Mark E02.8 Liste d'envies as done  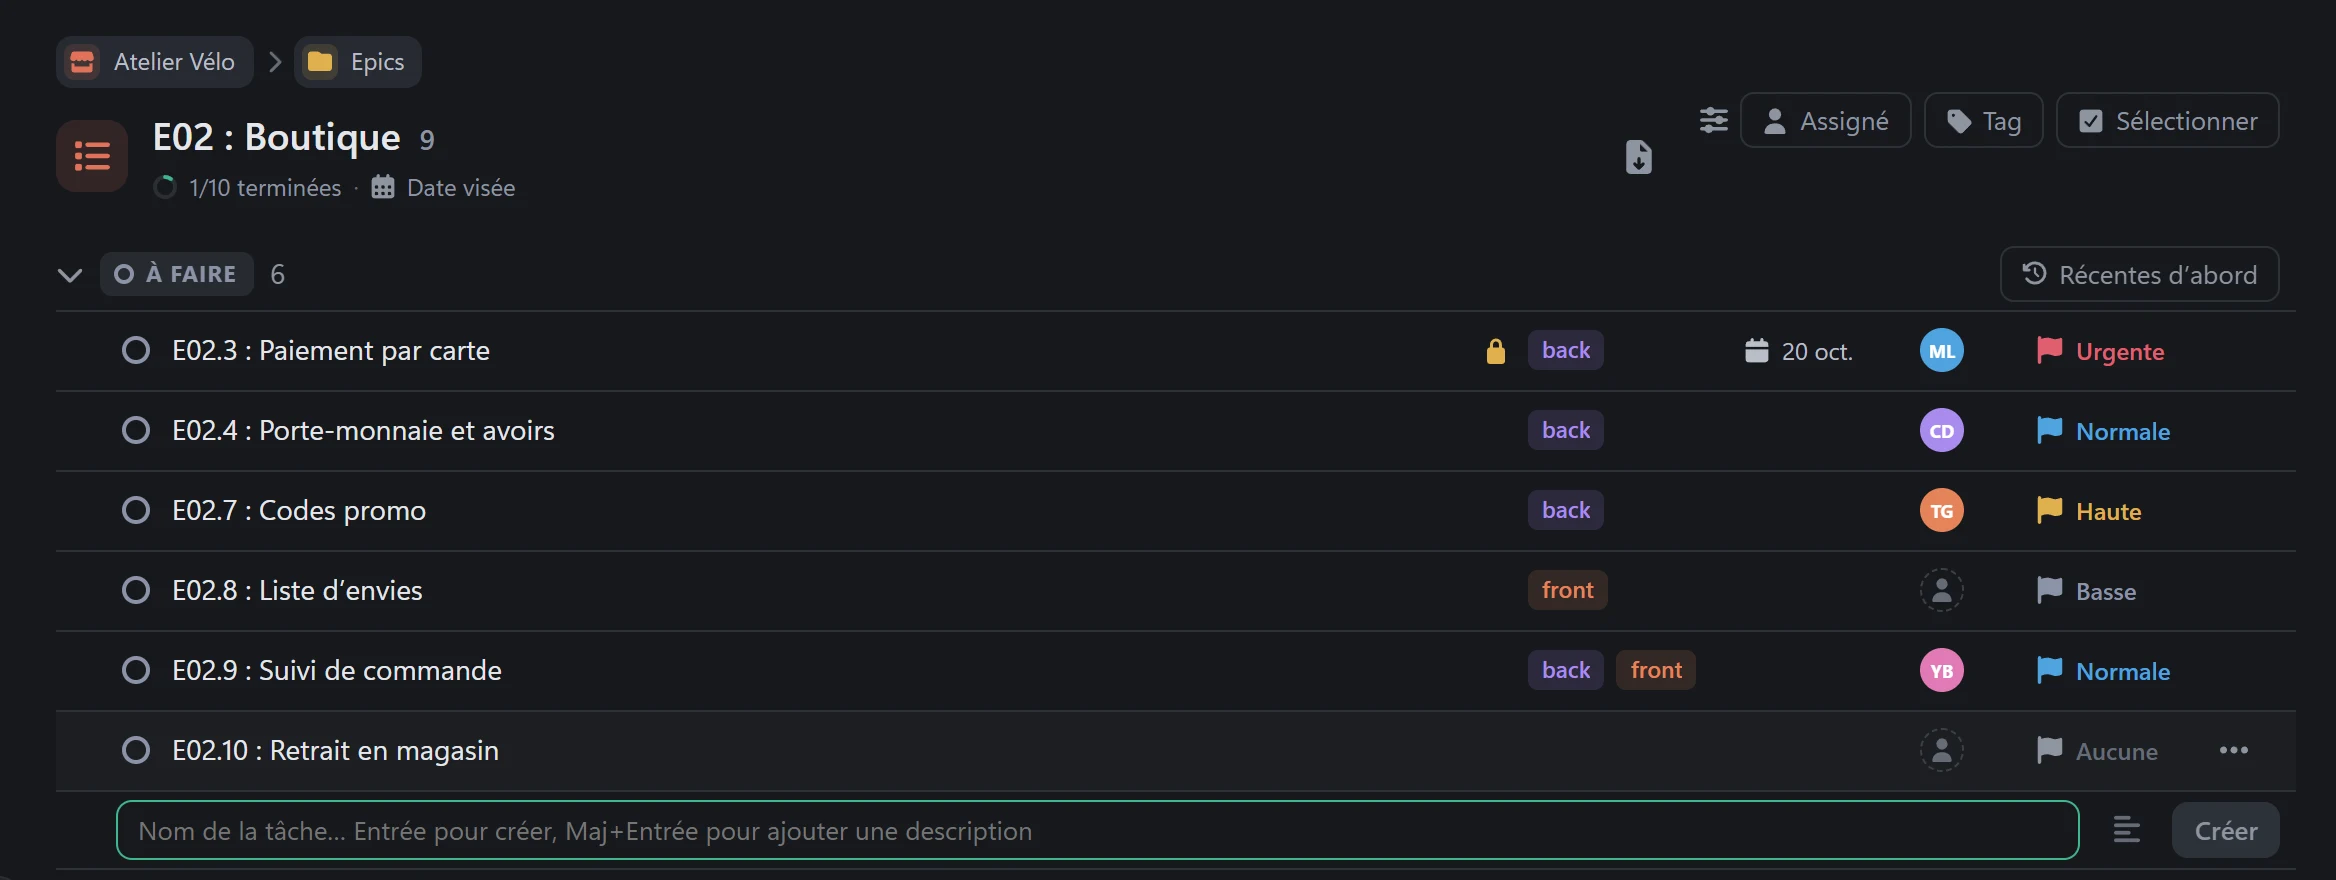tap(136, 591)
